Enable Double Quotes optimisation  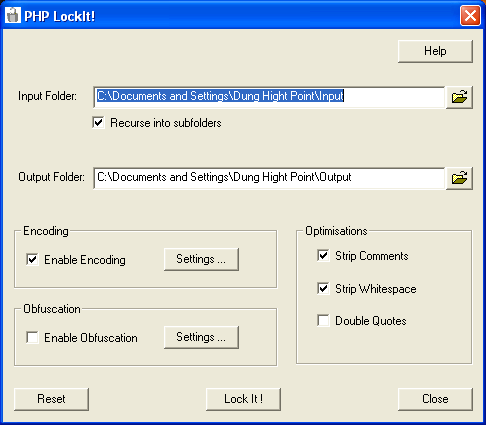pos(323,321)
